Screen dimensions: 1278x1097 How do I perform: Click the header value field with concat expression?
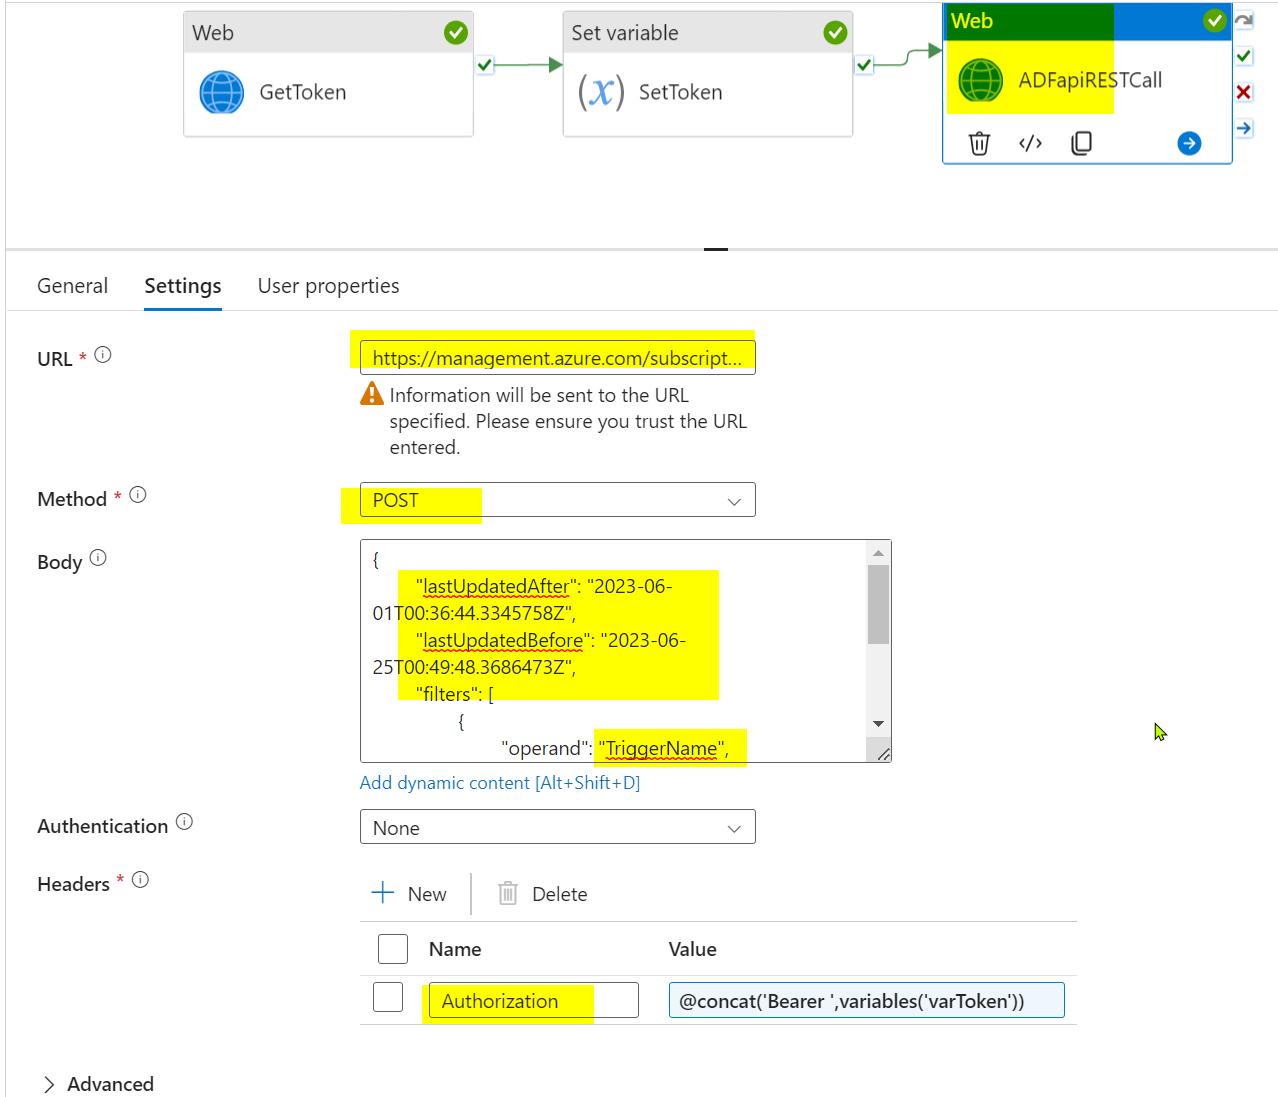point(866,1001)
